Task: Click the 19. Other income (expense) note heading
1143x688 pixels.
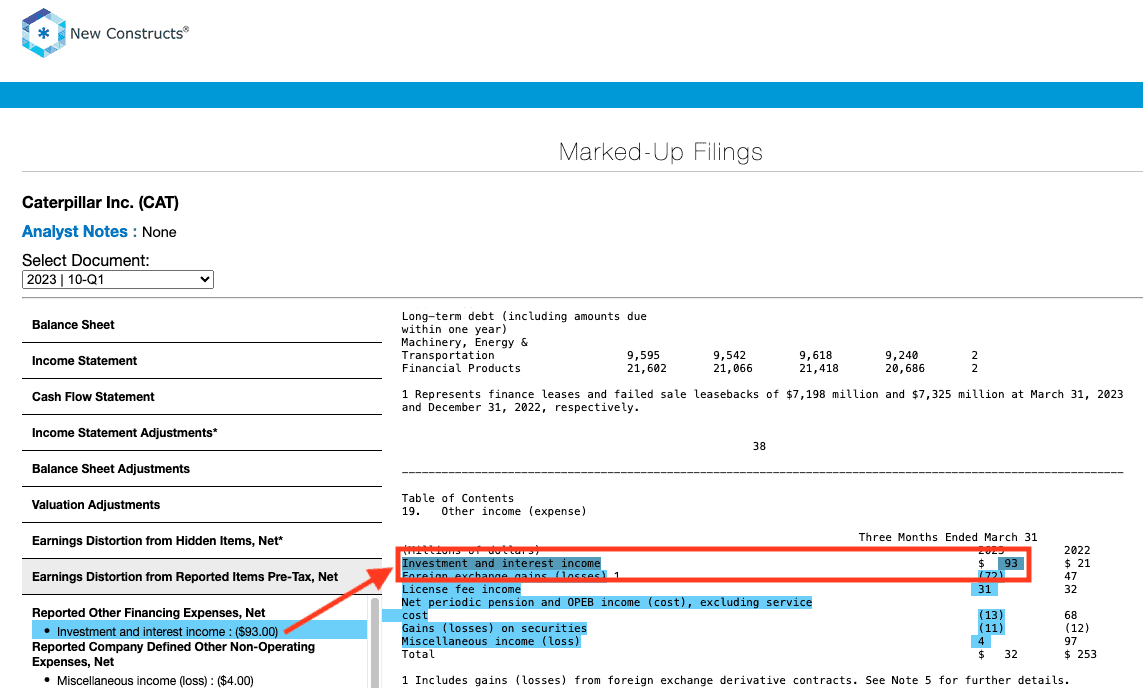Action: pyautogui.click(x=494, y=512)
